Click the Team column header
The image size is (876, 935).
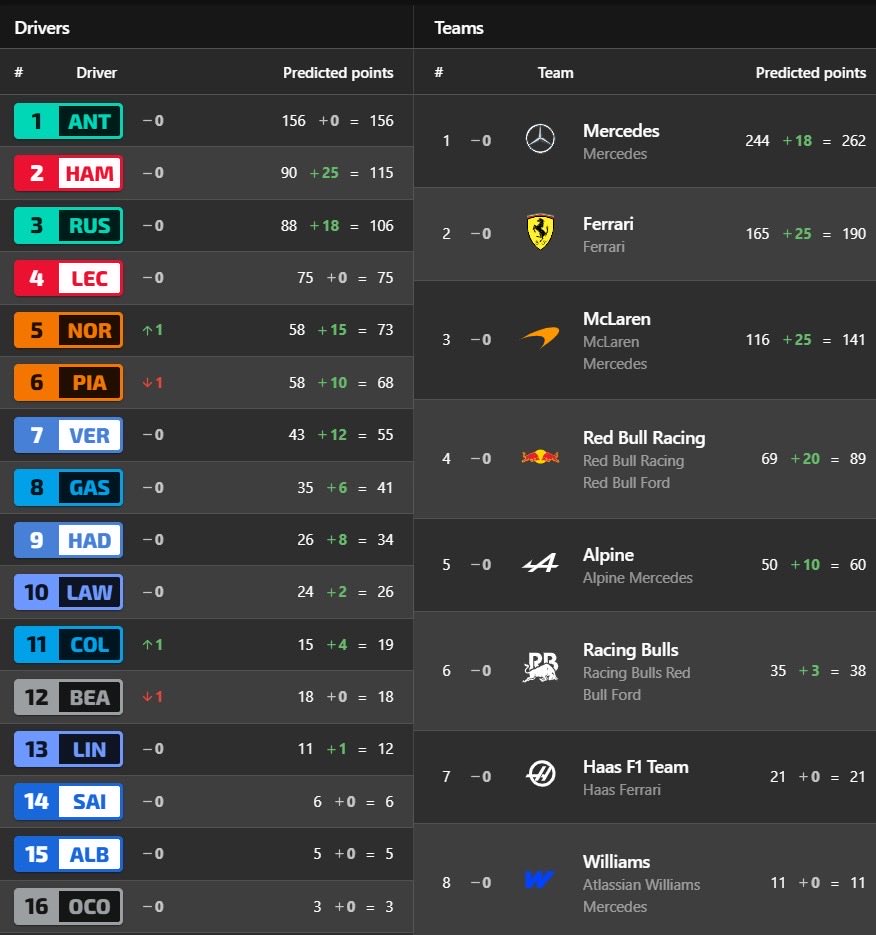point(555,73)
